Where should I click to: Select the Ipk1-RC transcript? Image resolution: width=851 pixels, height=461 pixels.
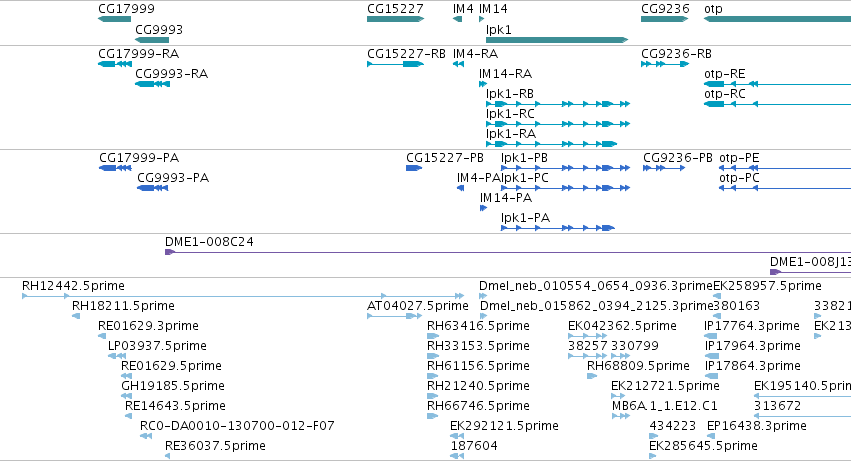[558, 124]
